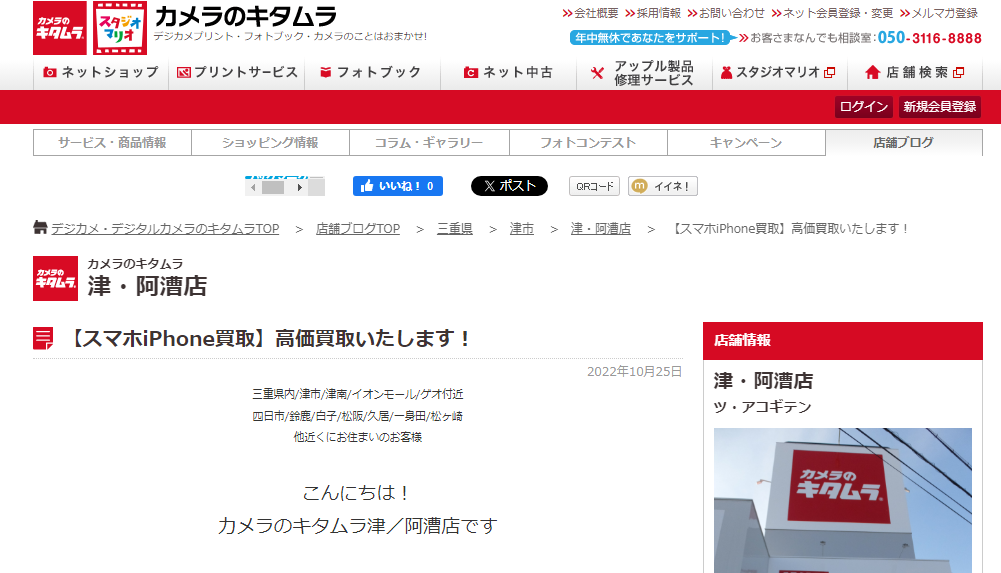Click the store photo thumbnail in sidebar
Screen dimensions: 1001x573
[842, 500]
